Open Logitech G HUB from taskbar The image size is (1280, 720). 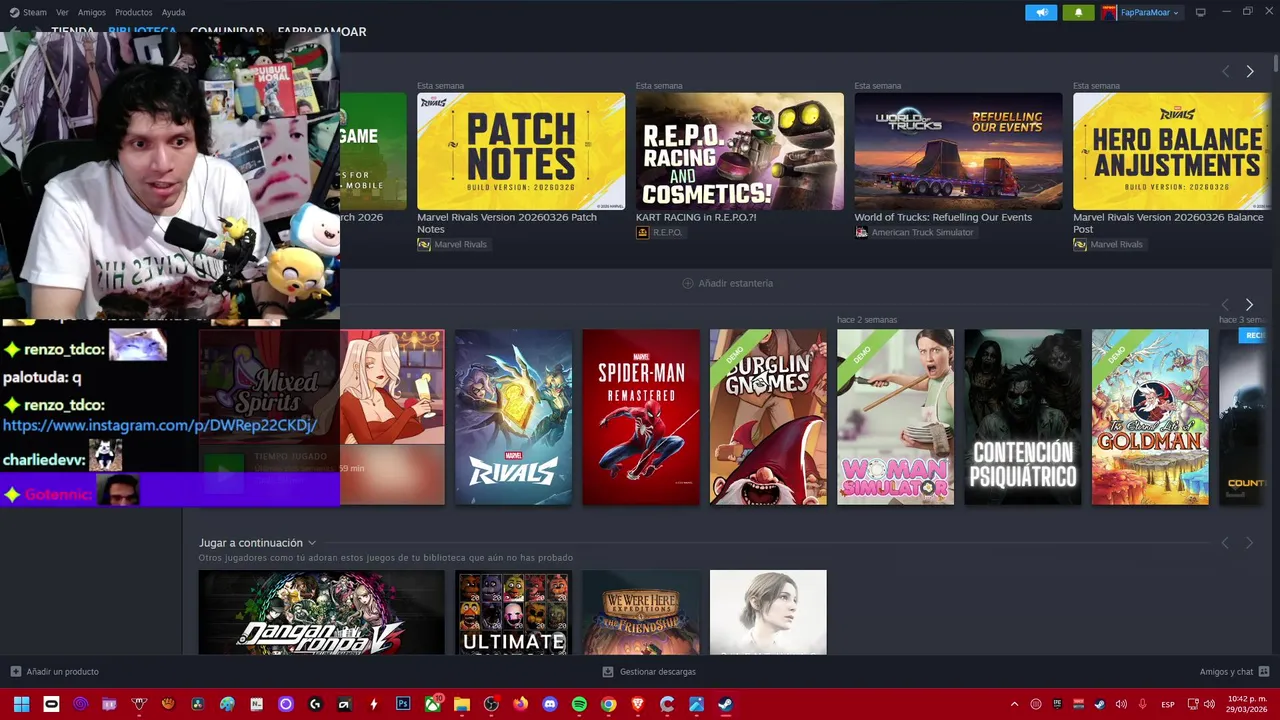click(315, 704)
